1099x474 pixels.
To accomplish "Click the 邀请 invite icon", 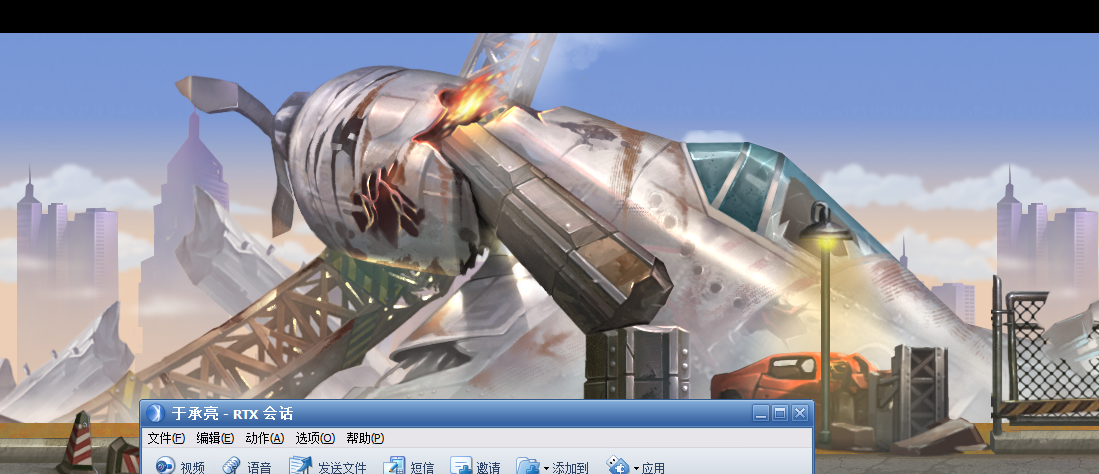I will coord(461,466).
